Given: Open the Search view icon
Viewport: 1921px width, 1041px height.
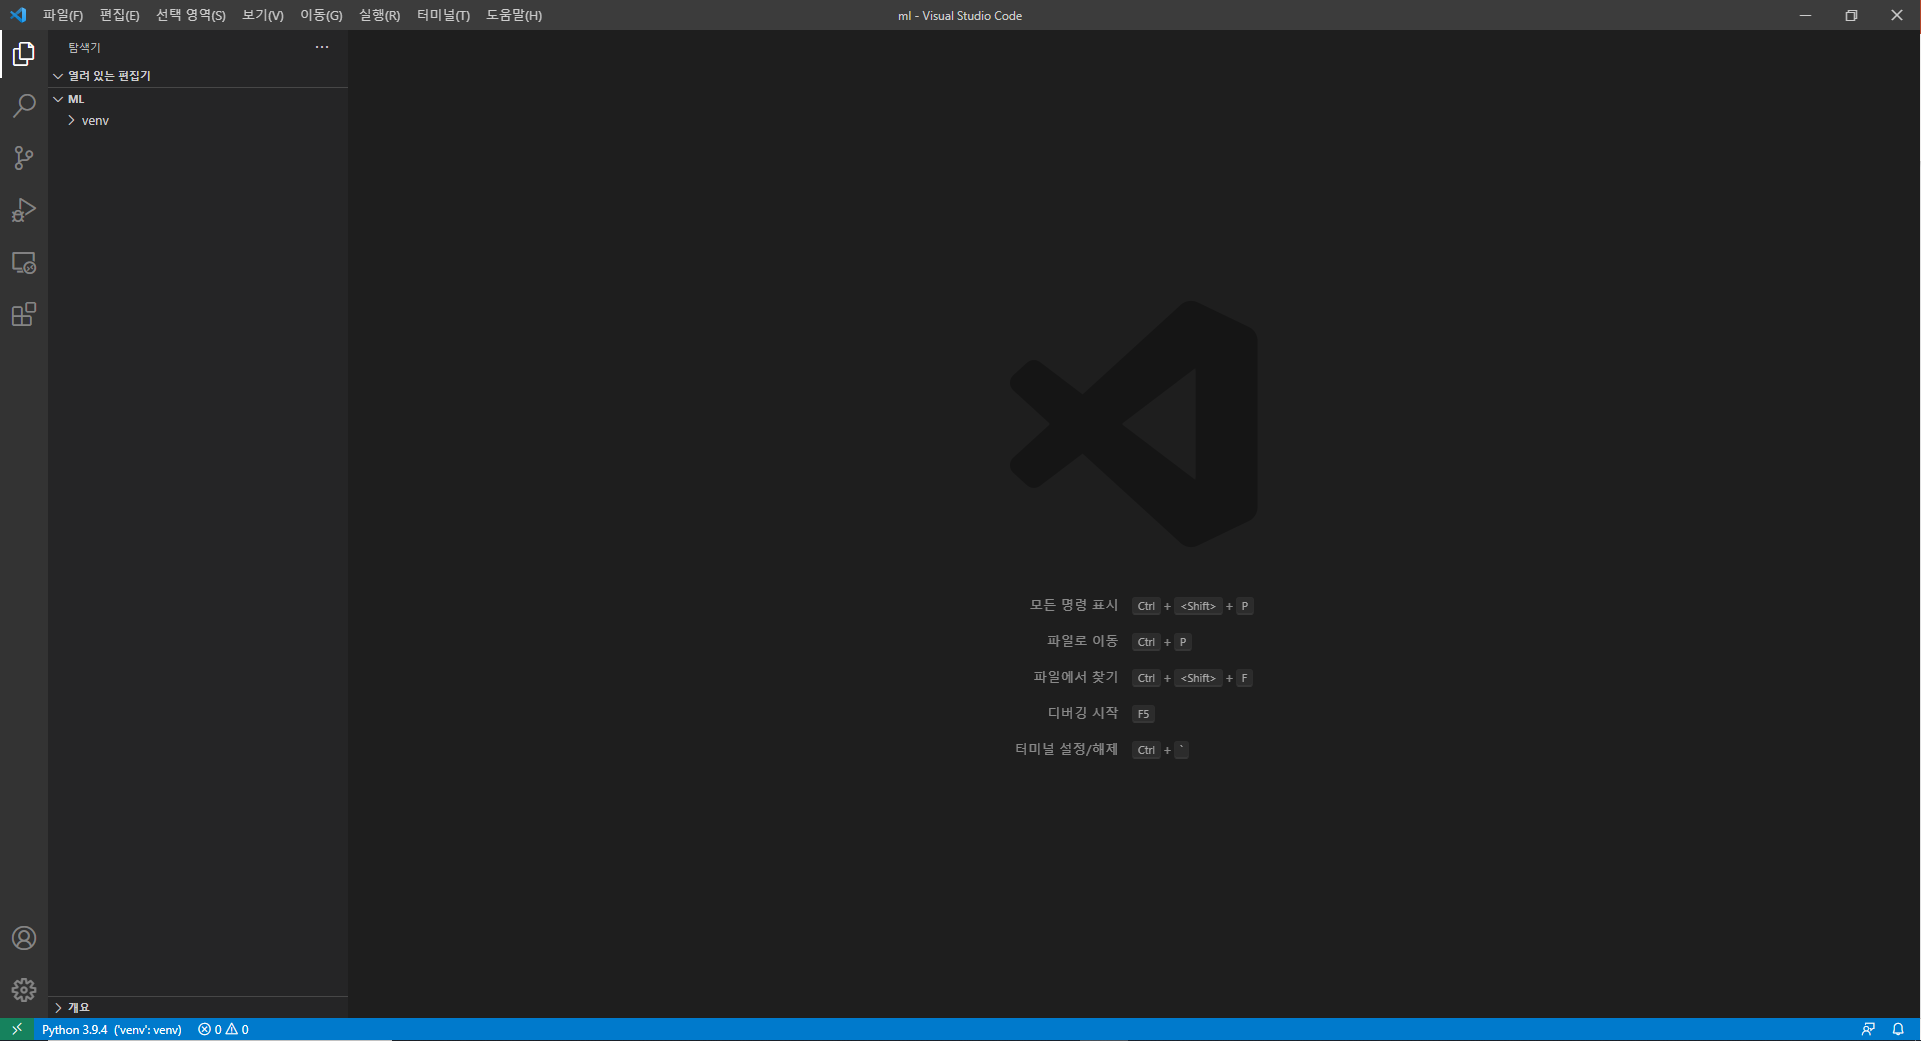Looking at the screenshot, I should tap(24, 106).
